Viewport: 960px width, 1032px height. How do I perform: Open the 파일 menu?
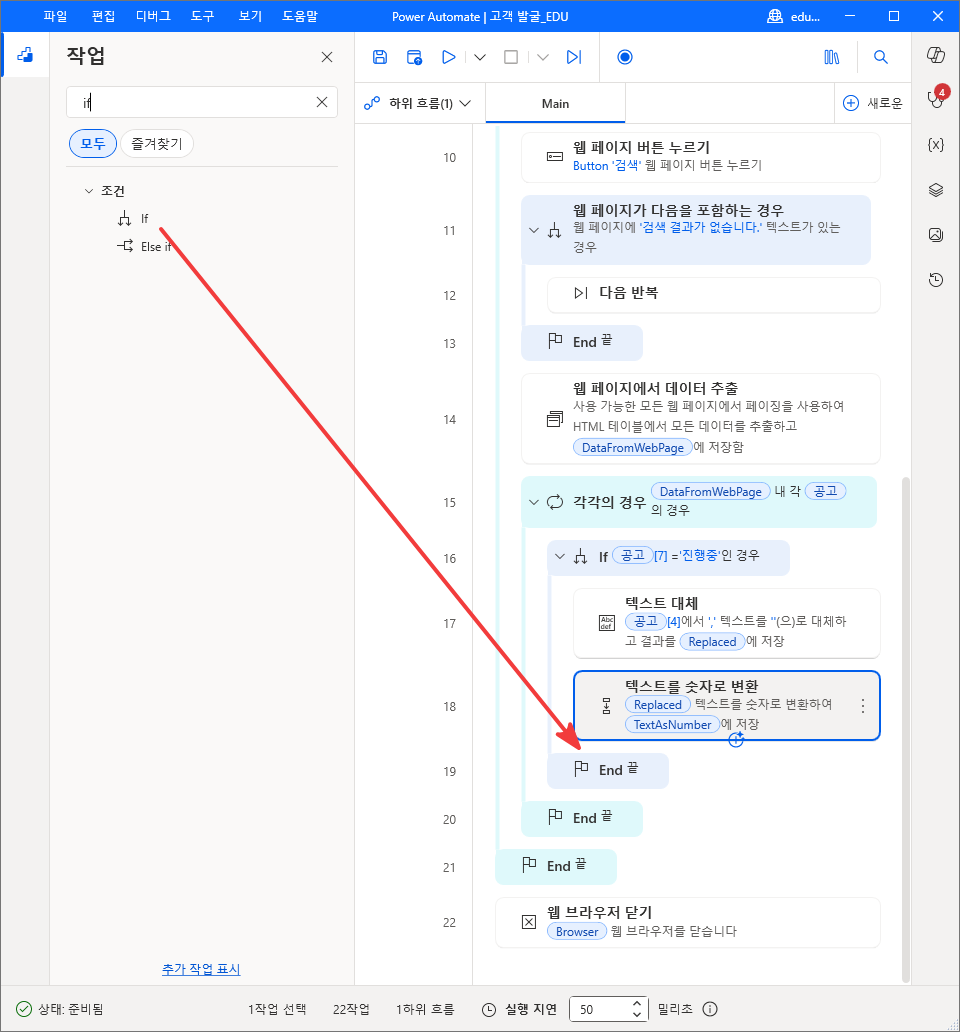55,16
